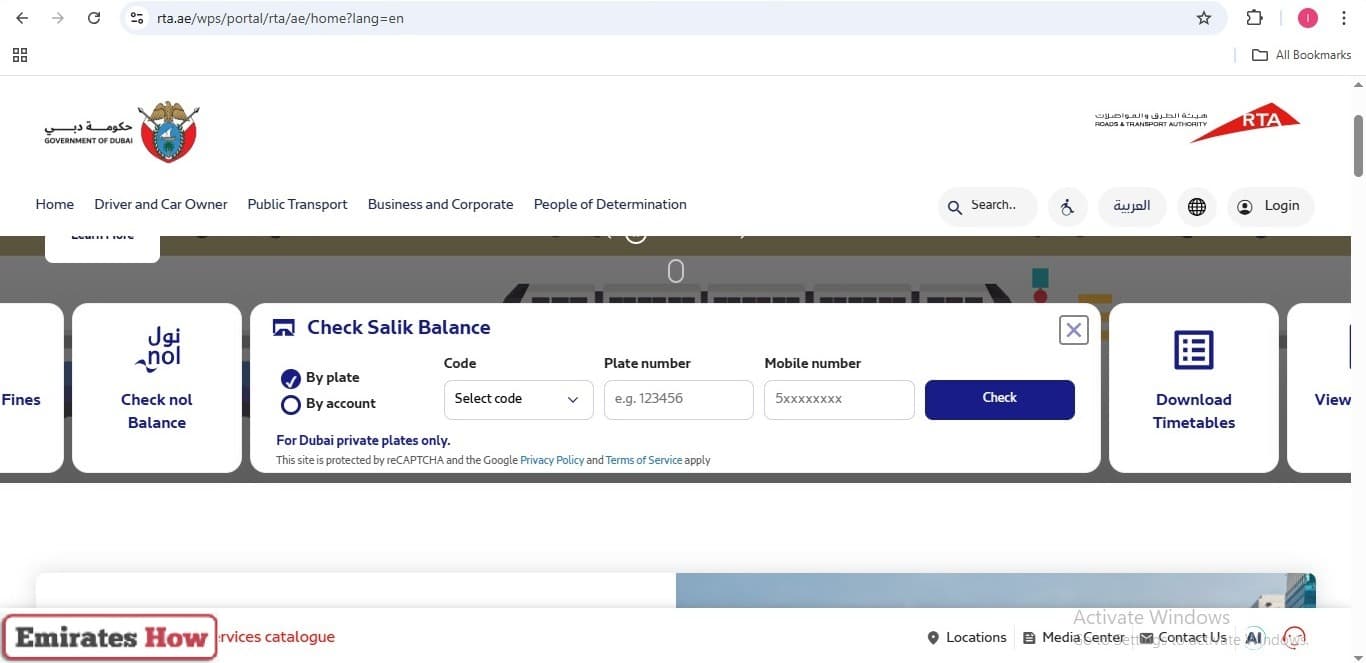The image size is (1366, 663).
Task: Click the Search box in header
Action: click(988, 206)
